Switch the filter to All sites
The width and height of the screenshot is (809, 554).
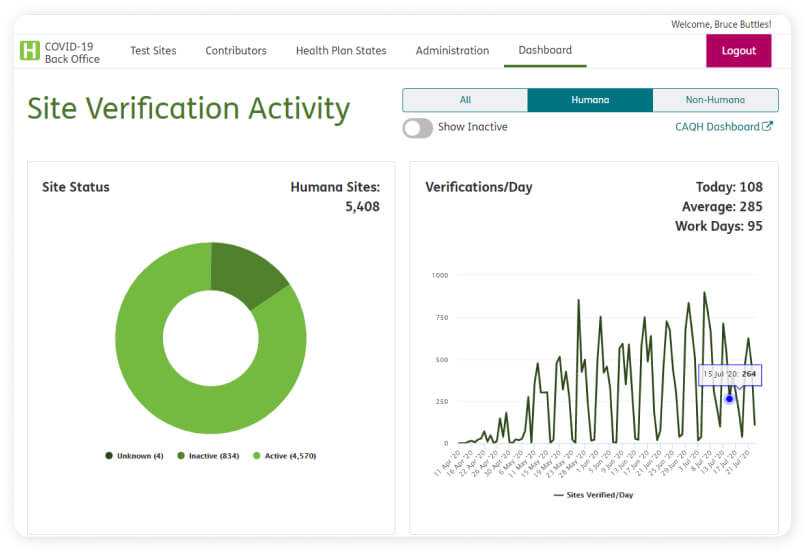(465, 100)
